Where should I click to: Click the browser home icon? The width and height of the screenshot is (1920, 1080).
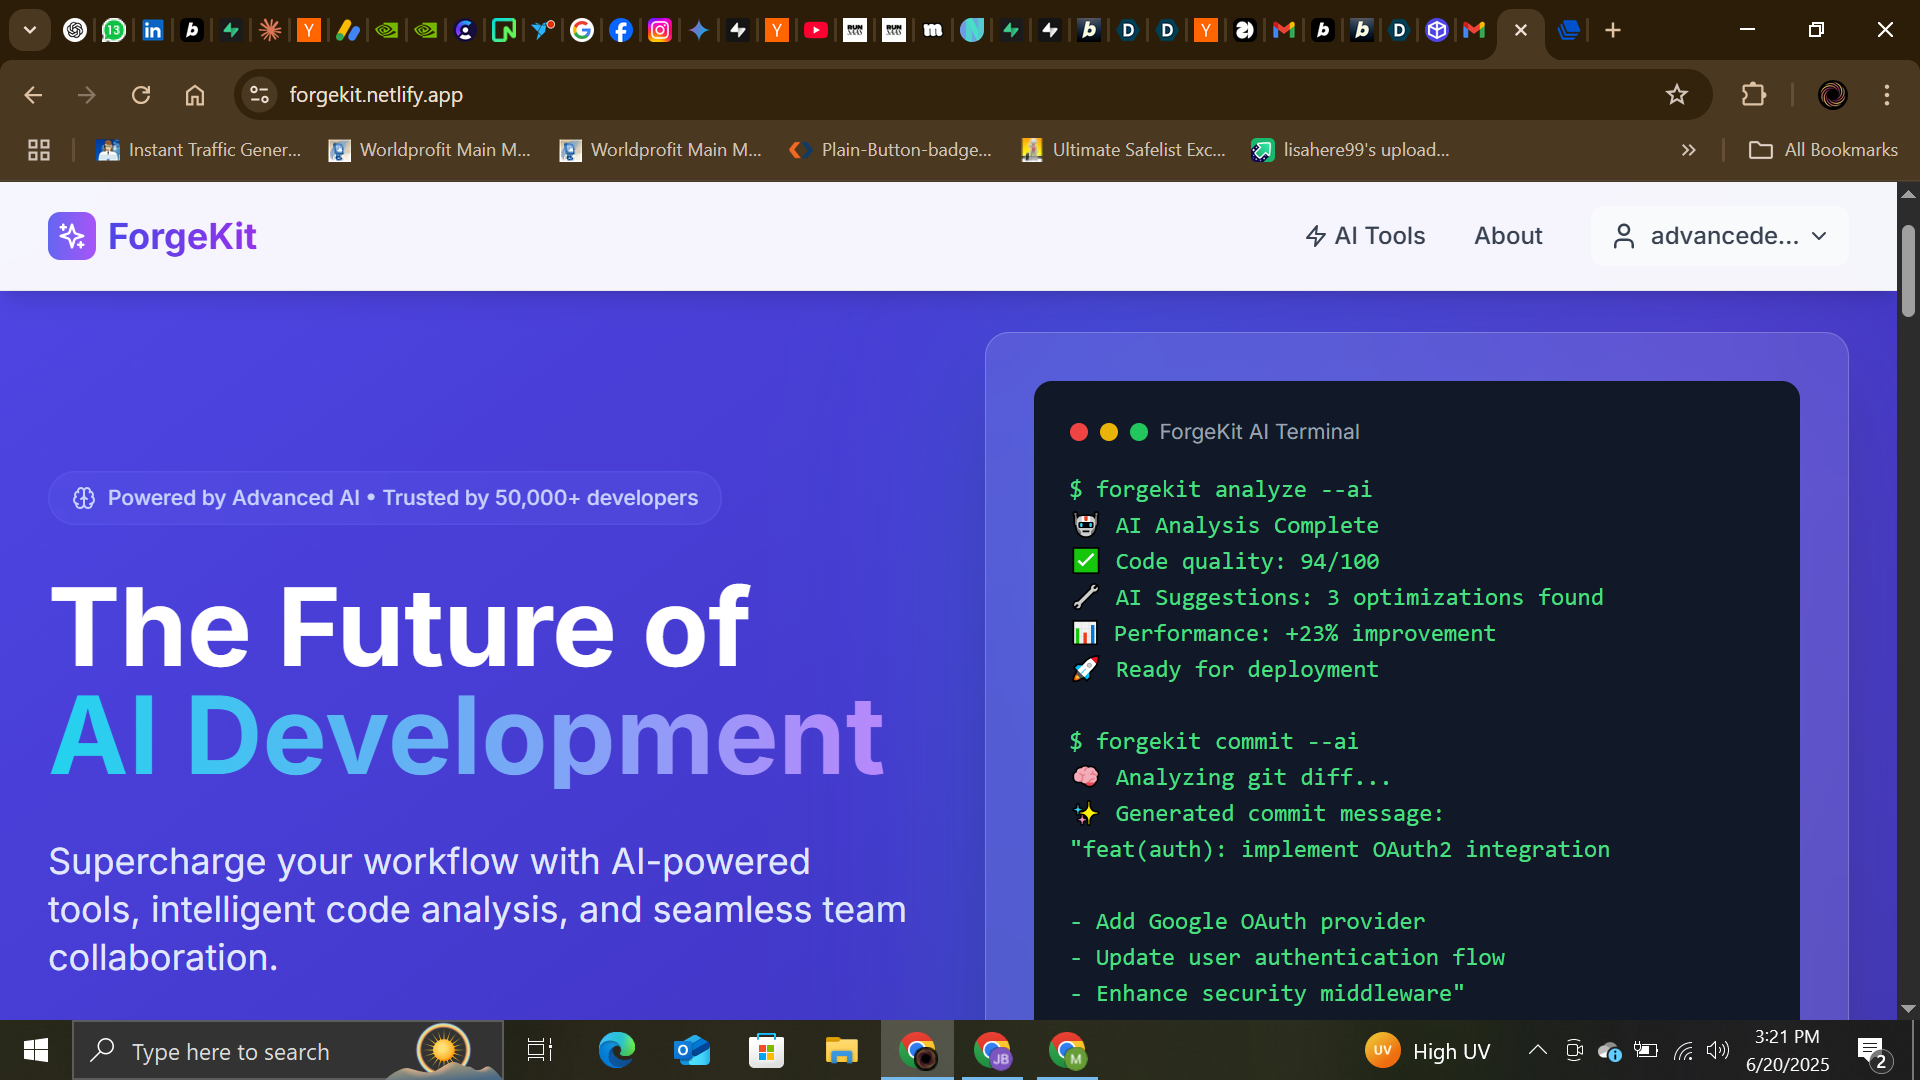pos(195,95)
